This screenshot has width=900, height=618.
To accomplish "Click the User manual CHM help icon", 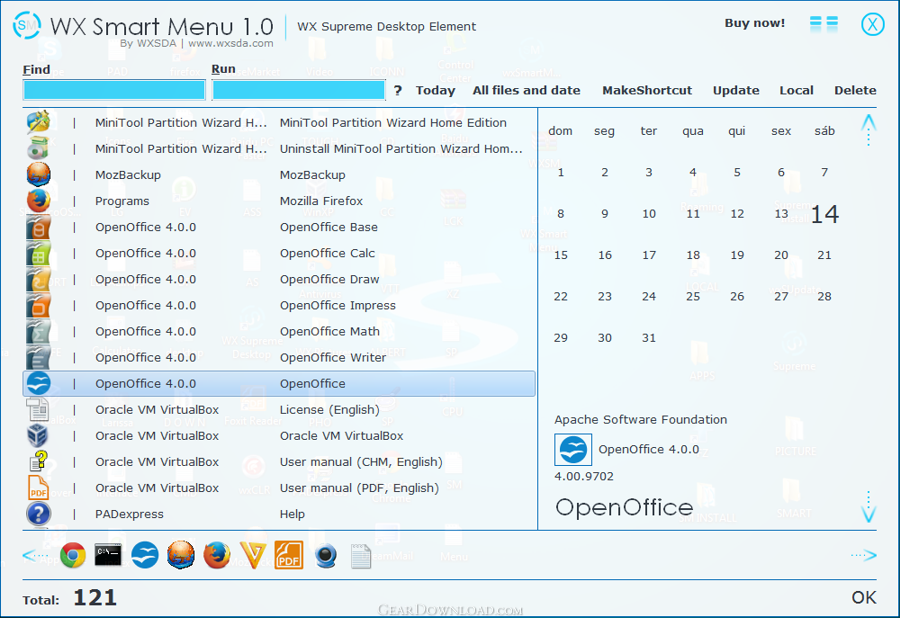I will [x=38, y=462].
